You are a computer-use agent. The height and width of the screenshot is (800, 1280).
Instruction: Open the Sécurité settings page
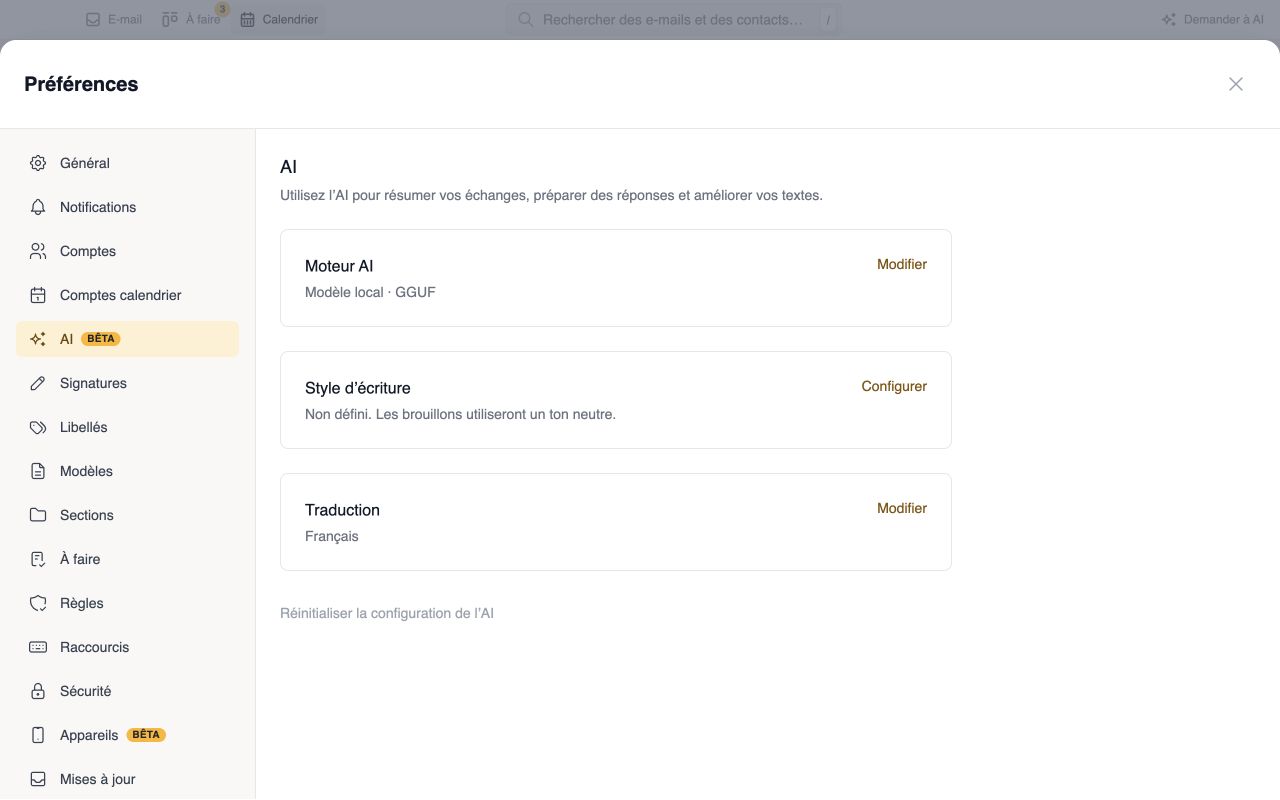pyautogui.click(x=127, y=691)
